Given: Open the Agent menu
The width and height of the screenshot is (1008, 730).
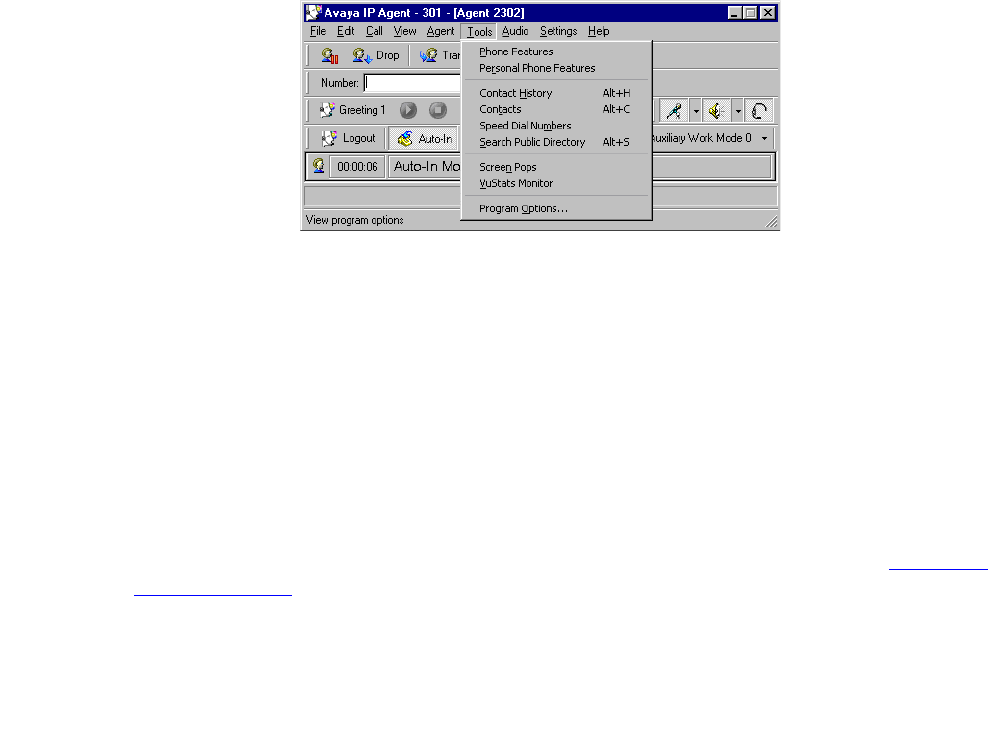Looking at the screenshot, I should (440, 31).
